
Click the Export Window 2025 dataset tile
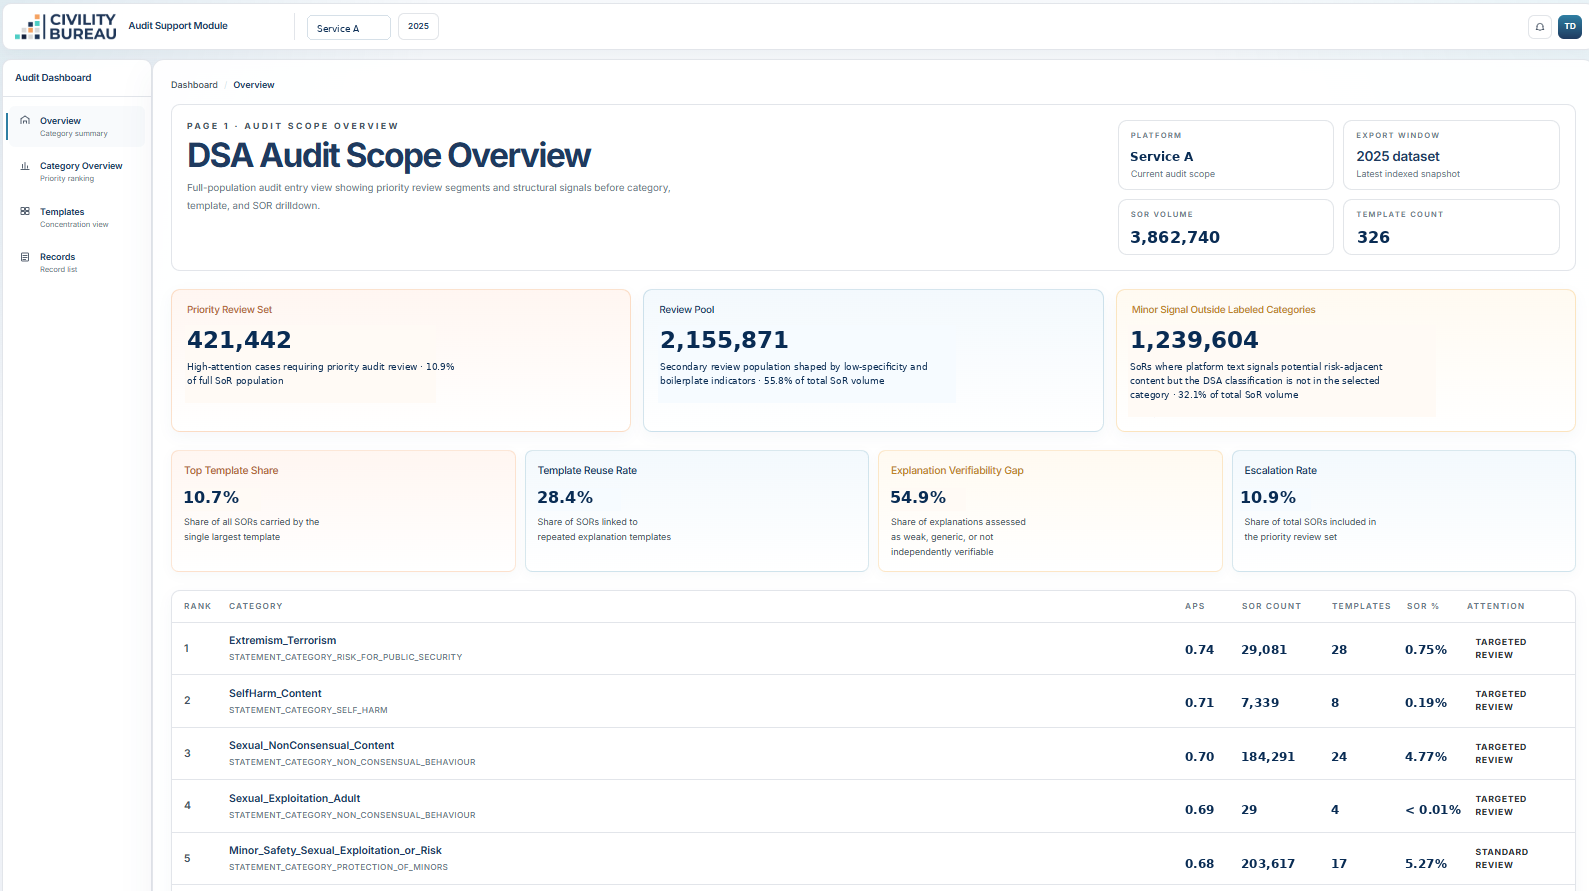pyautogui.click(x=1451, y=155)
